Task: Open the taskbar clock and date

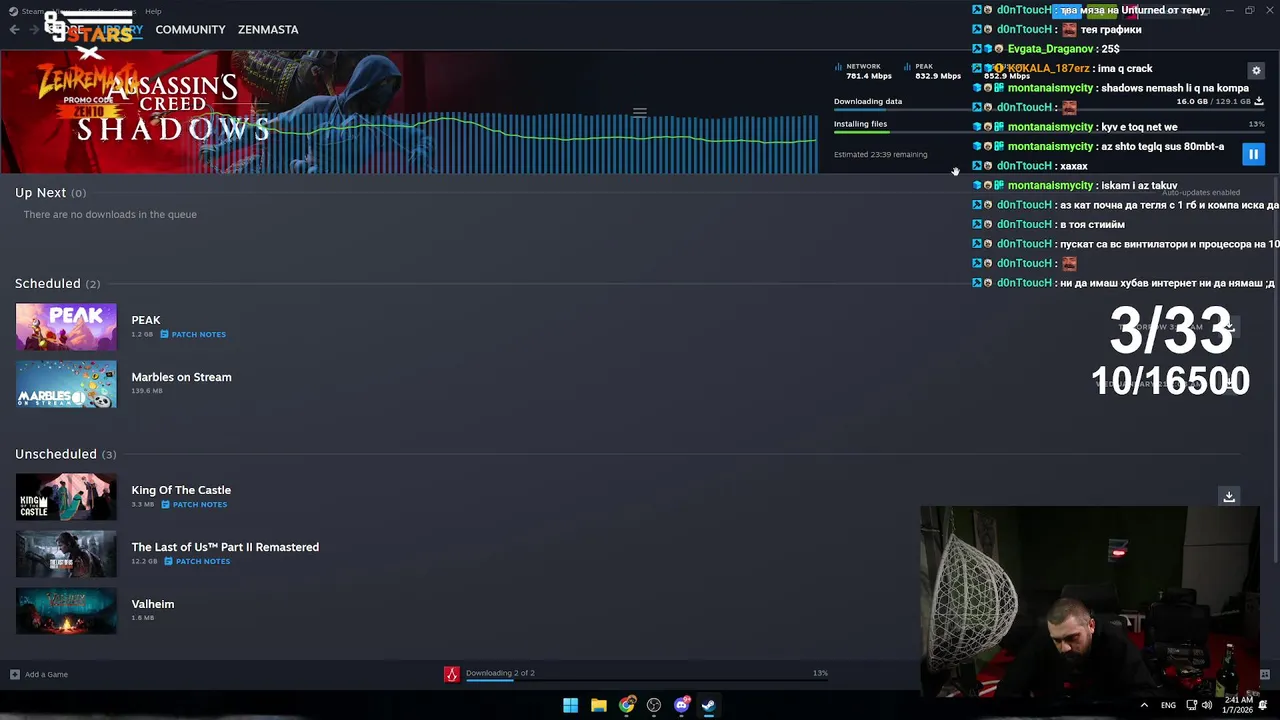Action: 1238,705
